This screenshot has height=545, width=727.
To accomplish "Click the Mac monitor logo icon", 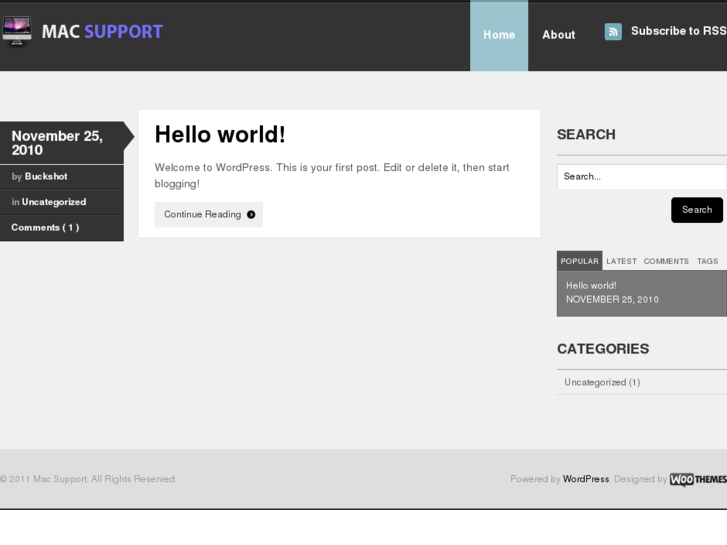I will point(17,31).
